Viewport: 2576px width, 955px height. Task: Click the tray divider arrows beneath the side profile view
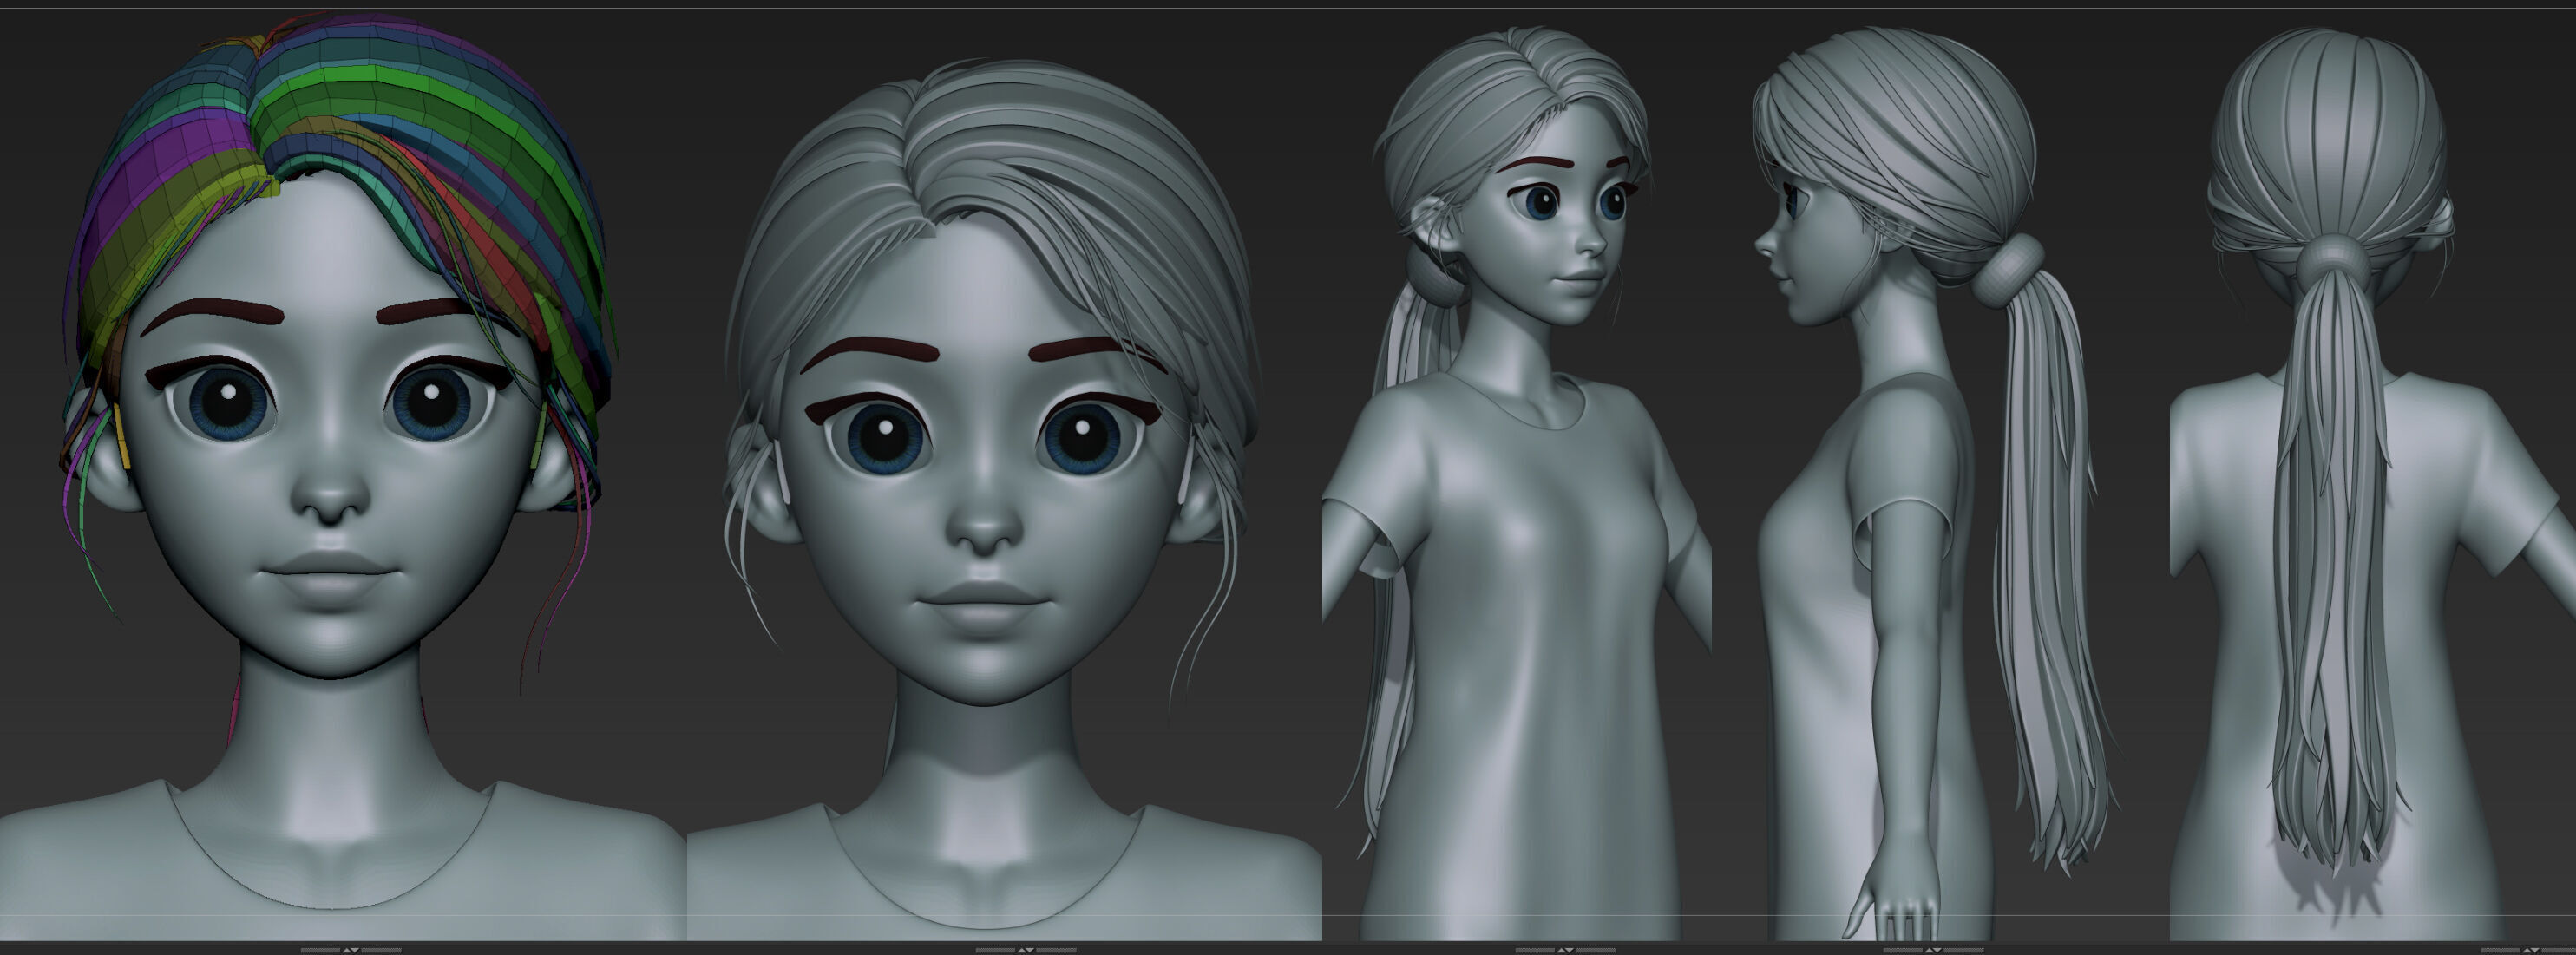[1934, 950]
